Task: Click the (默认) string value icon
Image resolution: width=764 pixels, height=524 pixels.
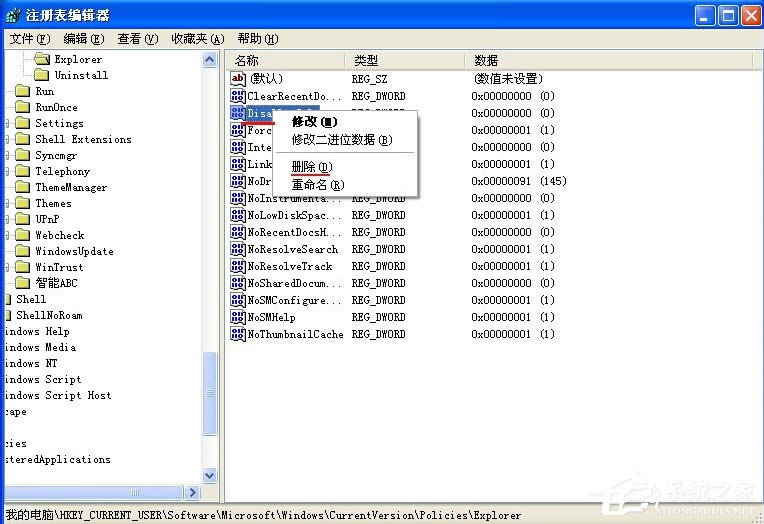Action: coord(238,78)
